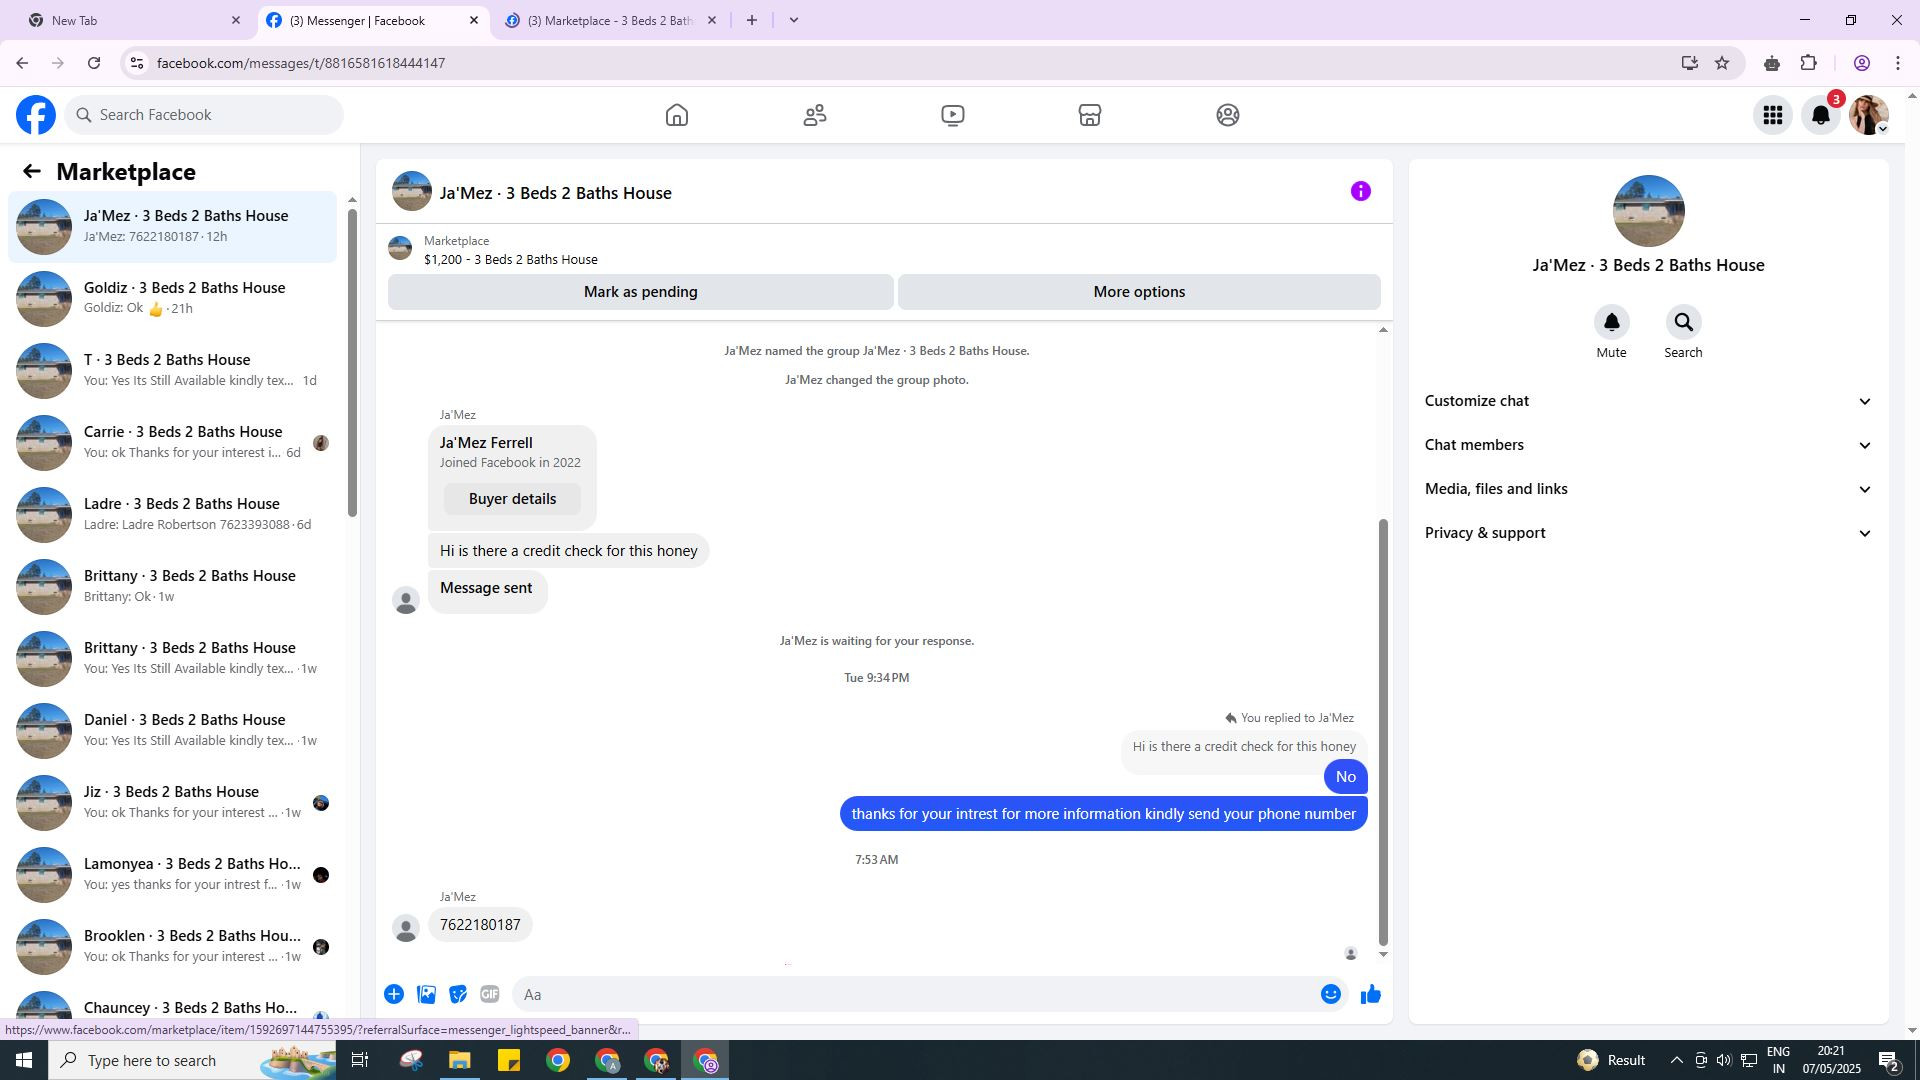Toggle conversation information panel with purple icon
Viewport: 1920px width, 1080px height.
tap(1360, 192)
